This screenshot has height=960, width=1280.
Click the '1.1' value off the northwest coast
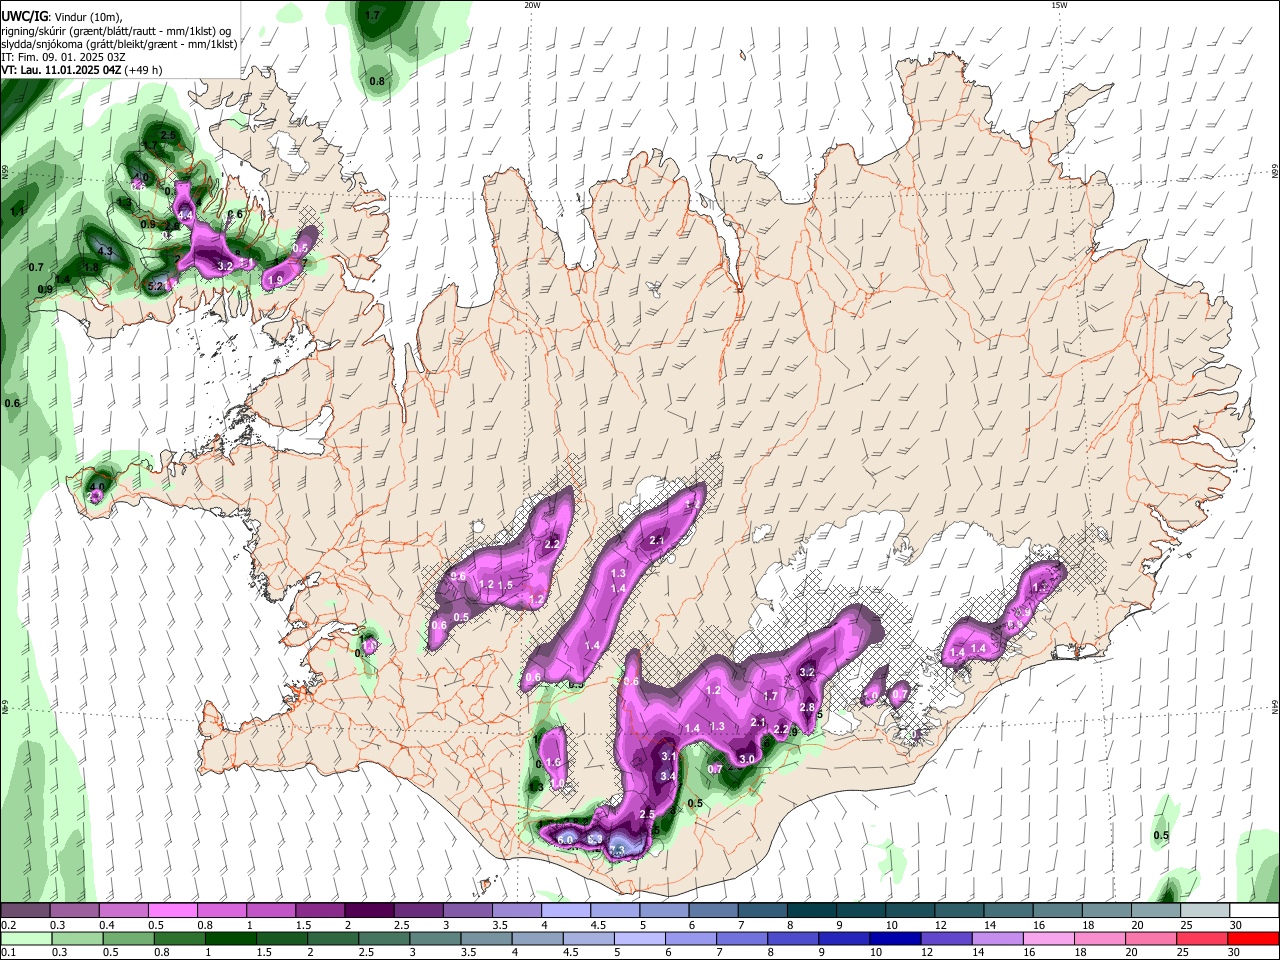tap(17, 212)
